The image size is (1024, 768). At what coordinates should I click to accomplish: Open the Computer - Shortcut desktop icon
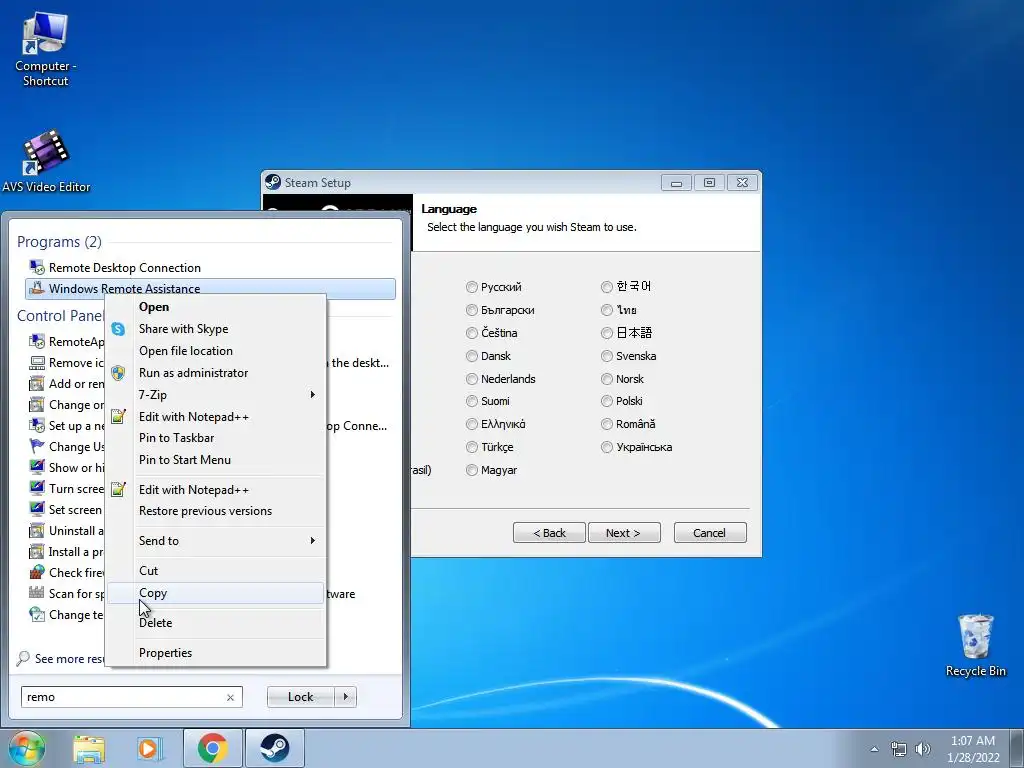45,50
